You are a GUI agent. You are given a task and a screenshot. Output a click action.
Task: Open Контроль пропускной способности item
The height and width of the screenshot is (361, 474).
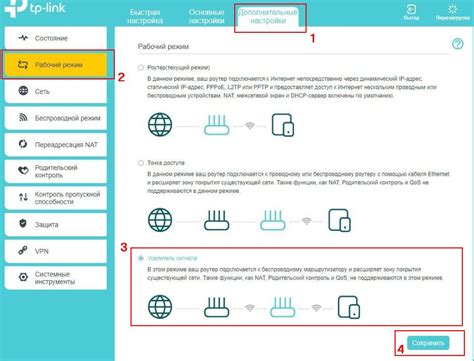click(x=56, y=198)
